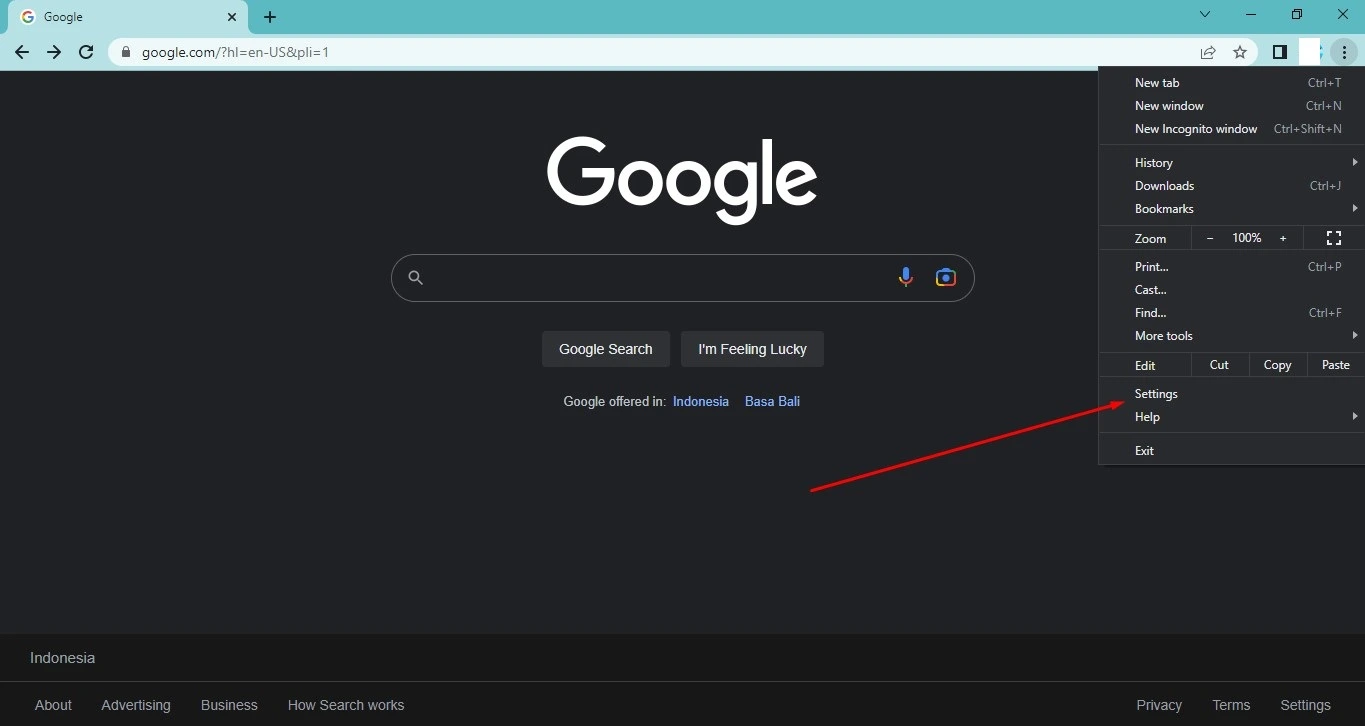
Task: Open the Advertising footer link
Action: click(x=136, y=705)
